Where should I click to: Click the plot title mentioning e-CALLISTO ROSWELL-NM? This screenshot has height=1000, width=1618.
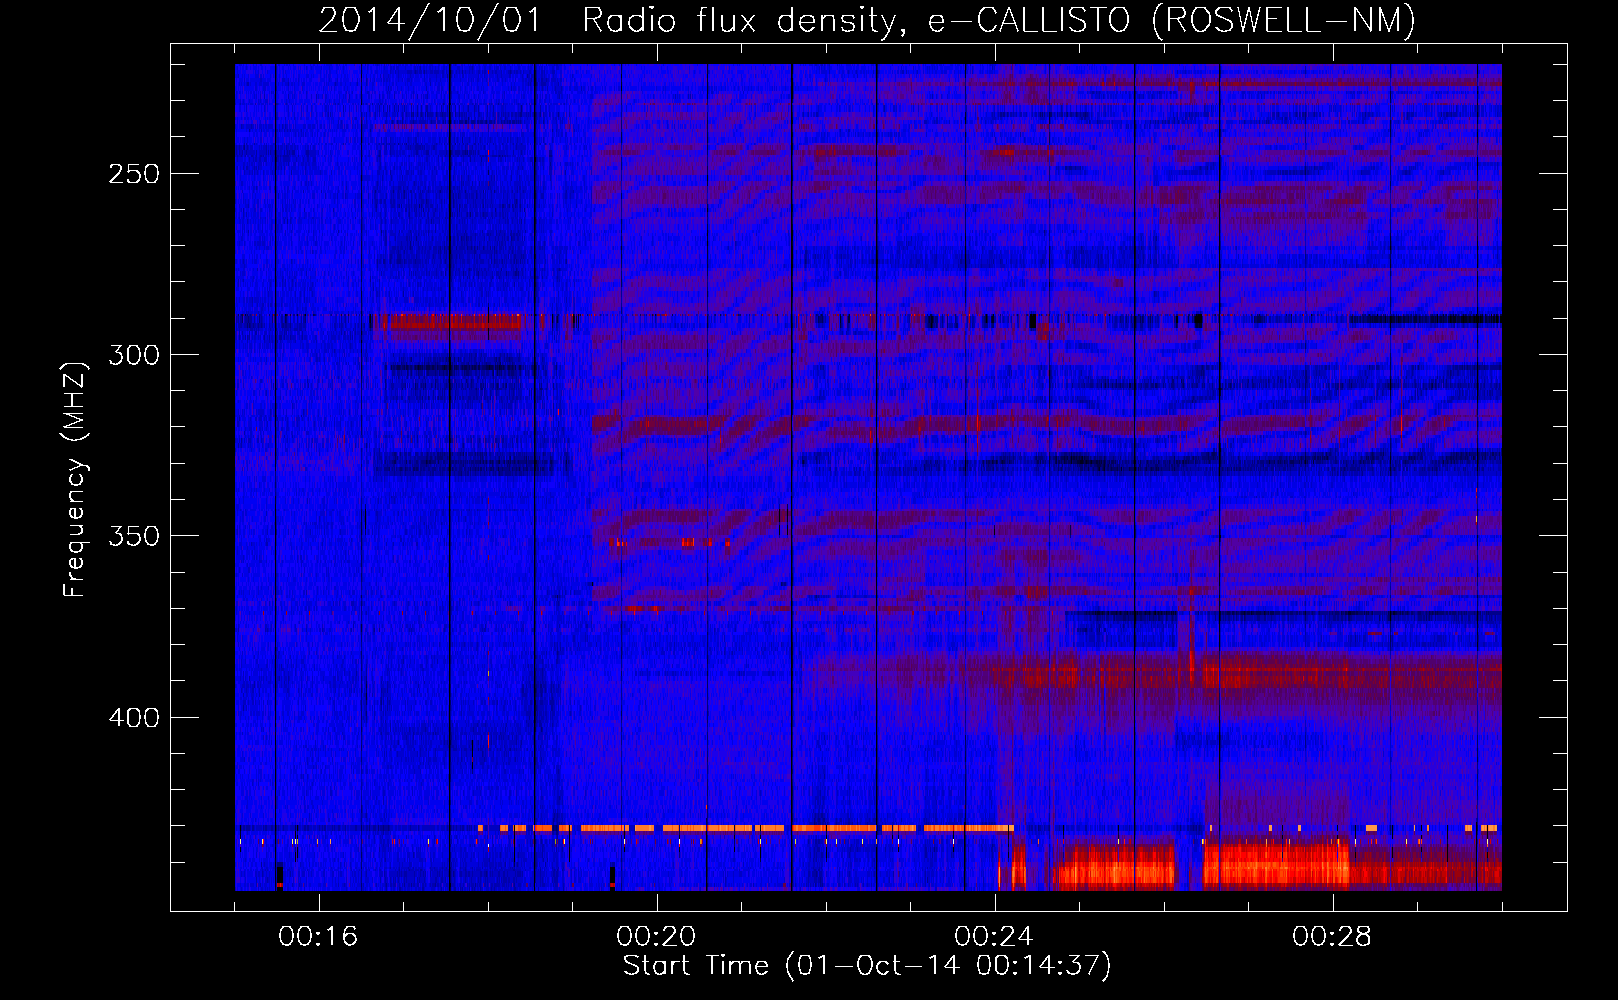(x=867, y=20)
